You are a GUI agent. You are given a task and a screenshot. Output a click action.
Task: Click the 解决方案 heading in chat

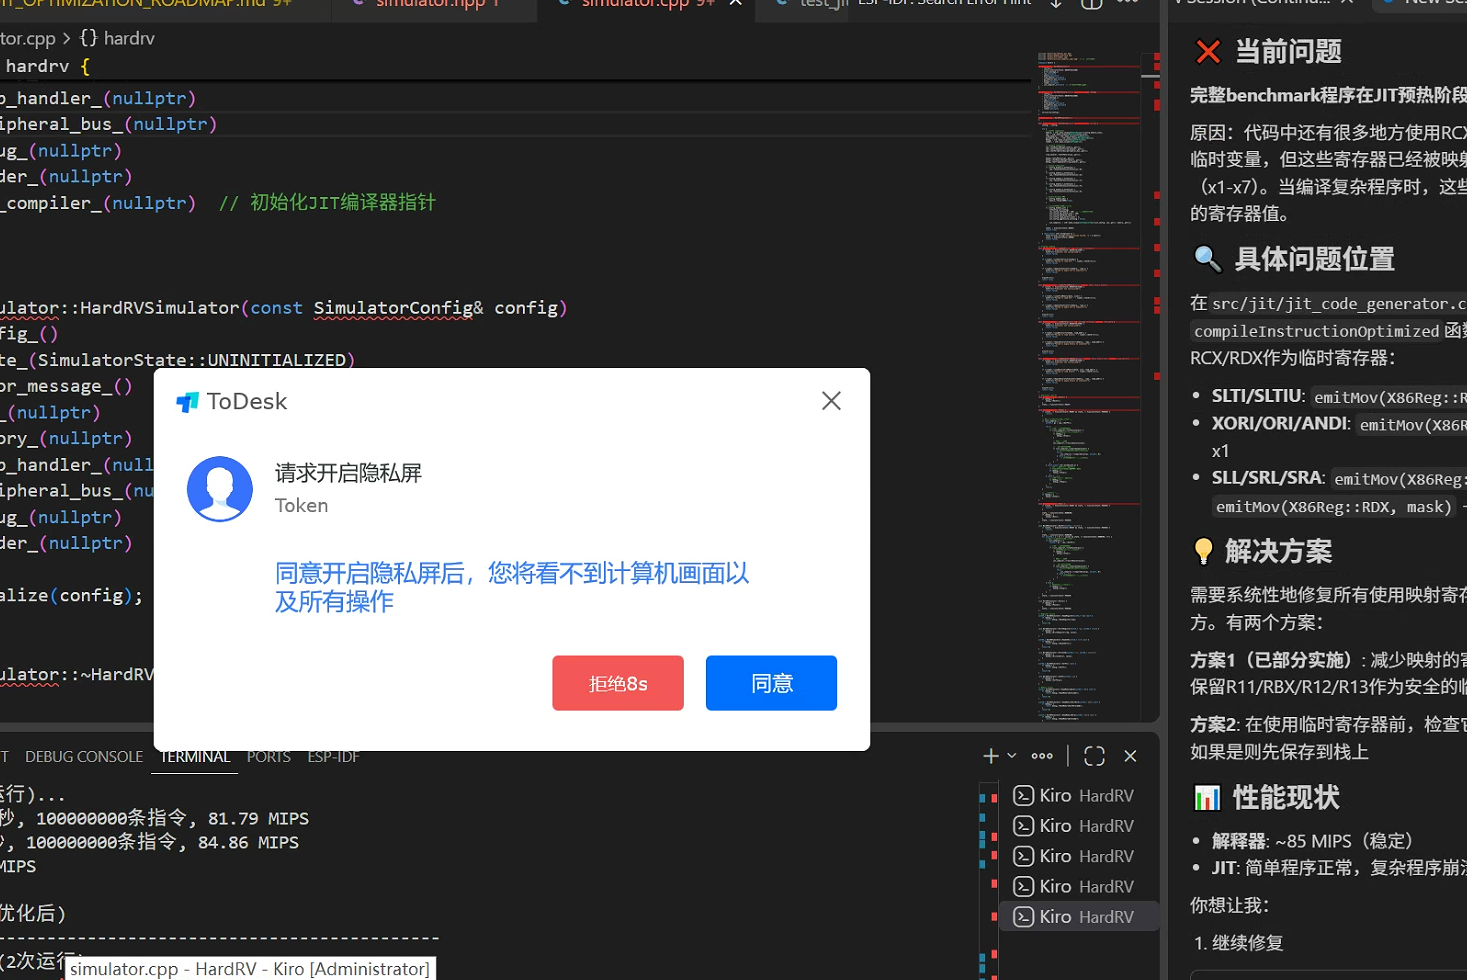(x=1278, y=552)
